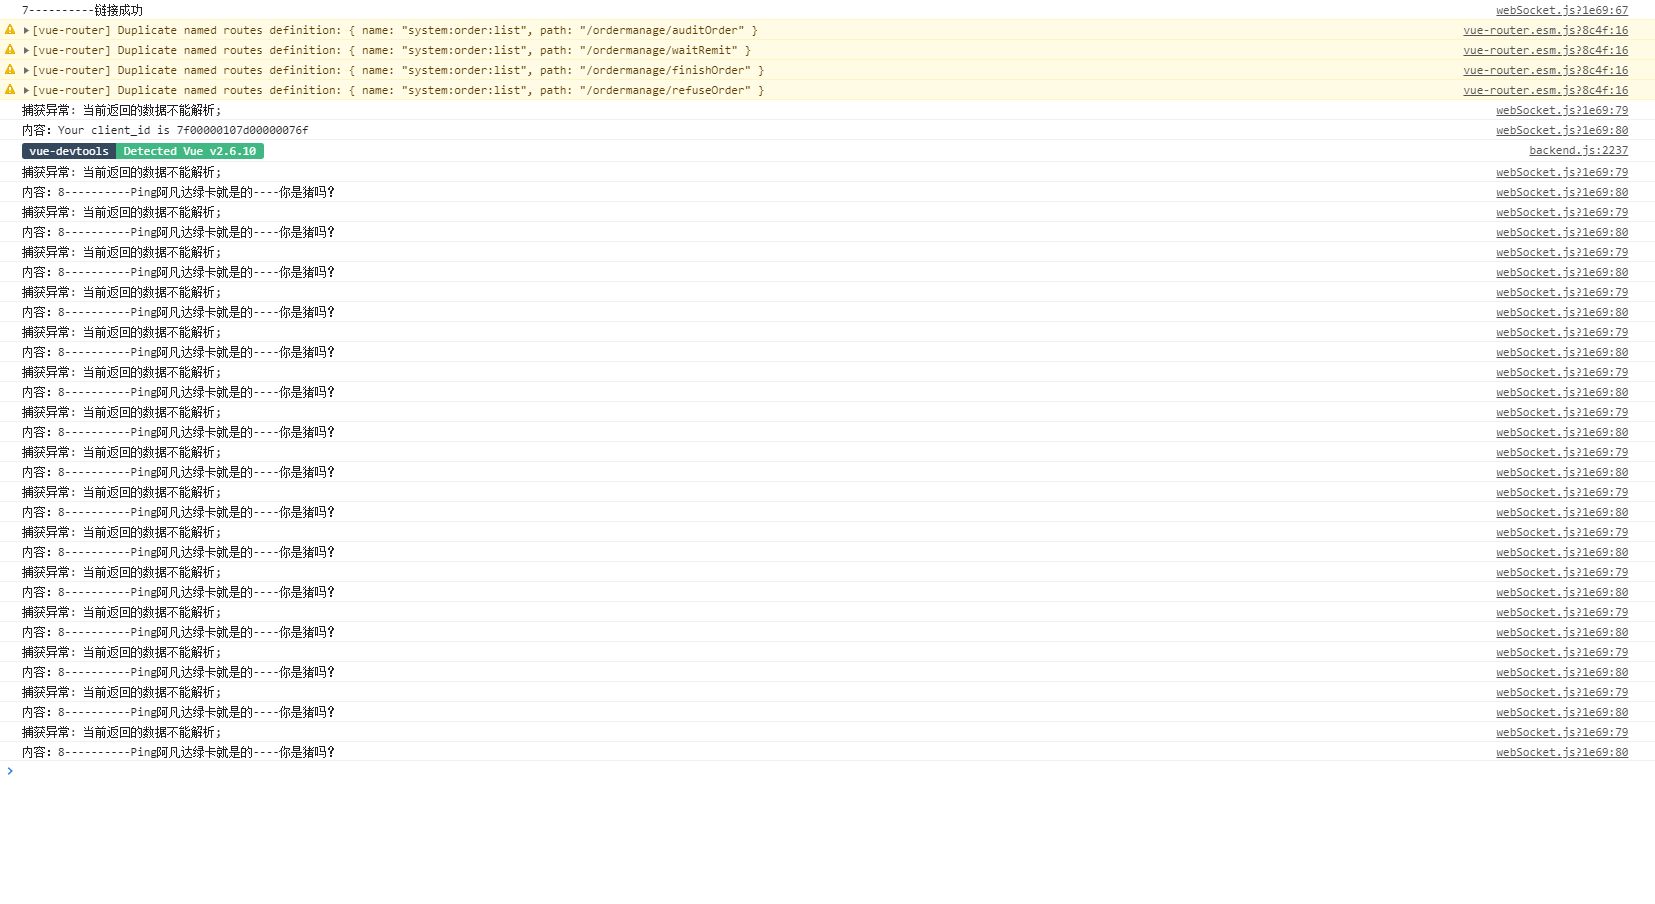This screenshot has width=1655, height=904.
Task: Open backend.js:2237 source link
Action: click(1578, 150)
